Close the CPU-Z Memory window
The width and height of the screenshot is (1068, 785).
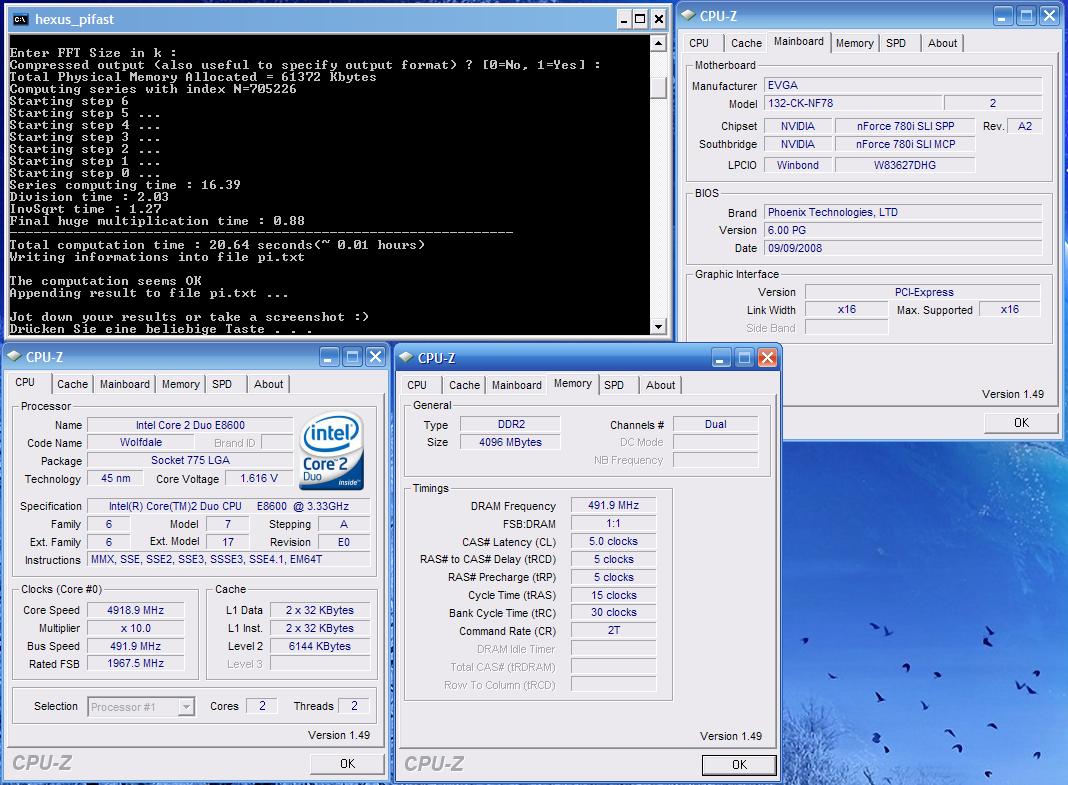(768, 357)
